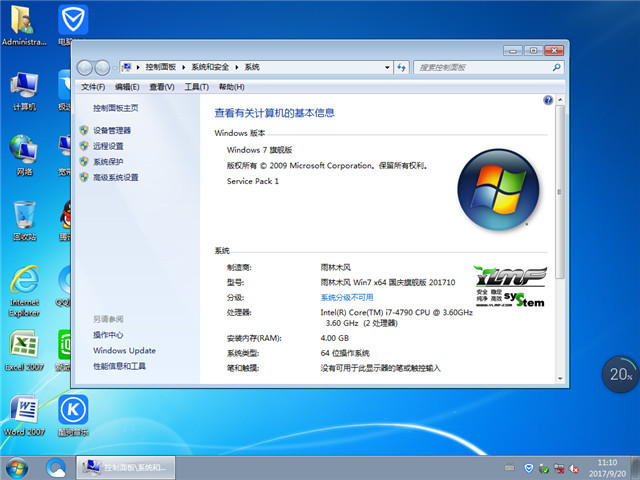
Task: Open the 文件(F) menu
Action: click(93, 87)
